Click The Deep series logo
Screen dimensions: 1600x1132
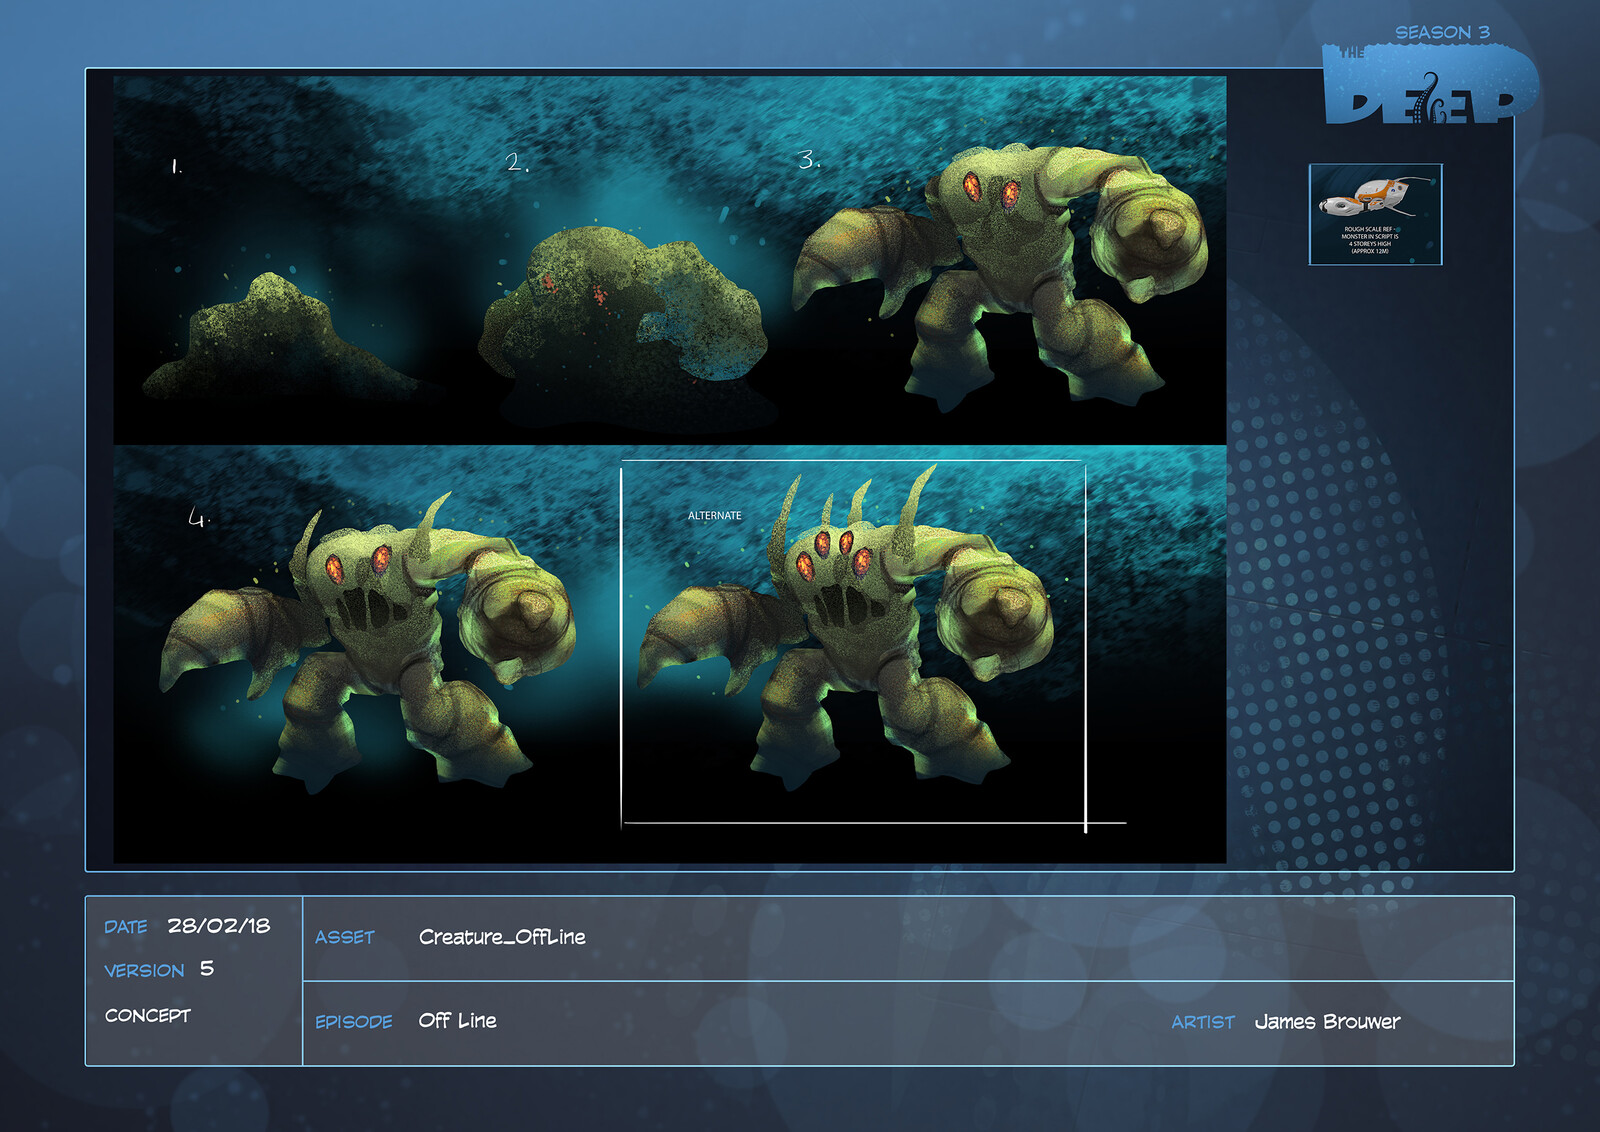(1430, 84)
